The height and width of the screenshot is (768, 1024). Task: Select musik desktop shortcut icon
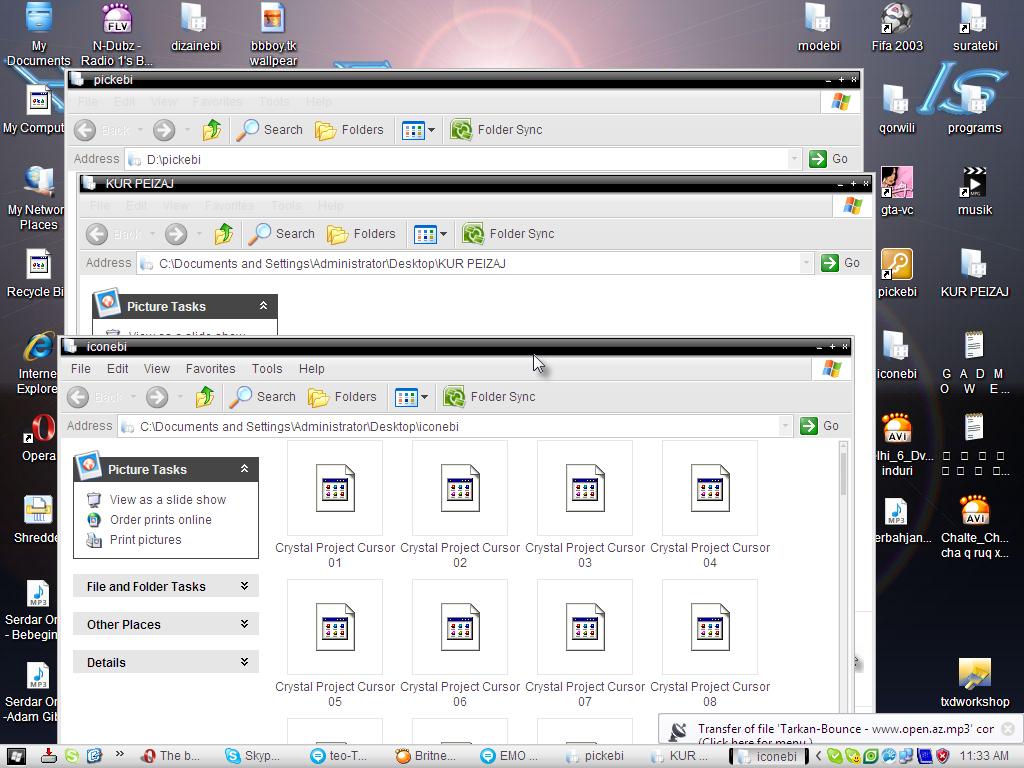(974, 191)
